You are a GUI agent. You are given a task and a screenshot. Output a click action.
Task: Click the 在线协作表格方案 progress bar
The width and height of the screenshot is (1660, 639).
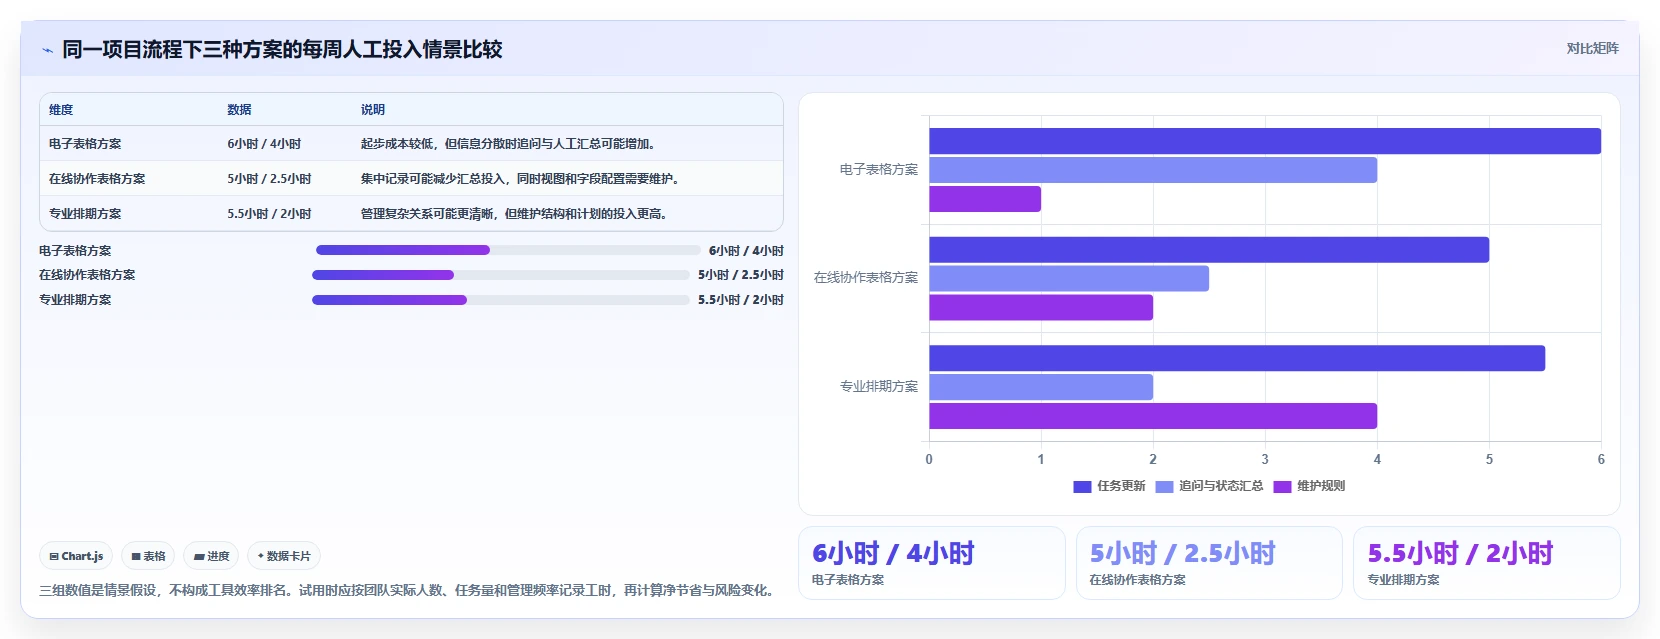501,275
